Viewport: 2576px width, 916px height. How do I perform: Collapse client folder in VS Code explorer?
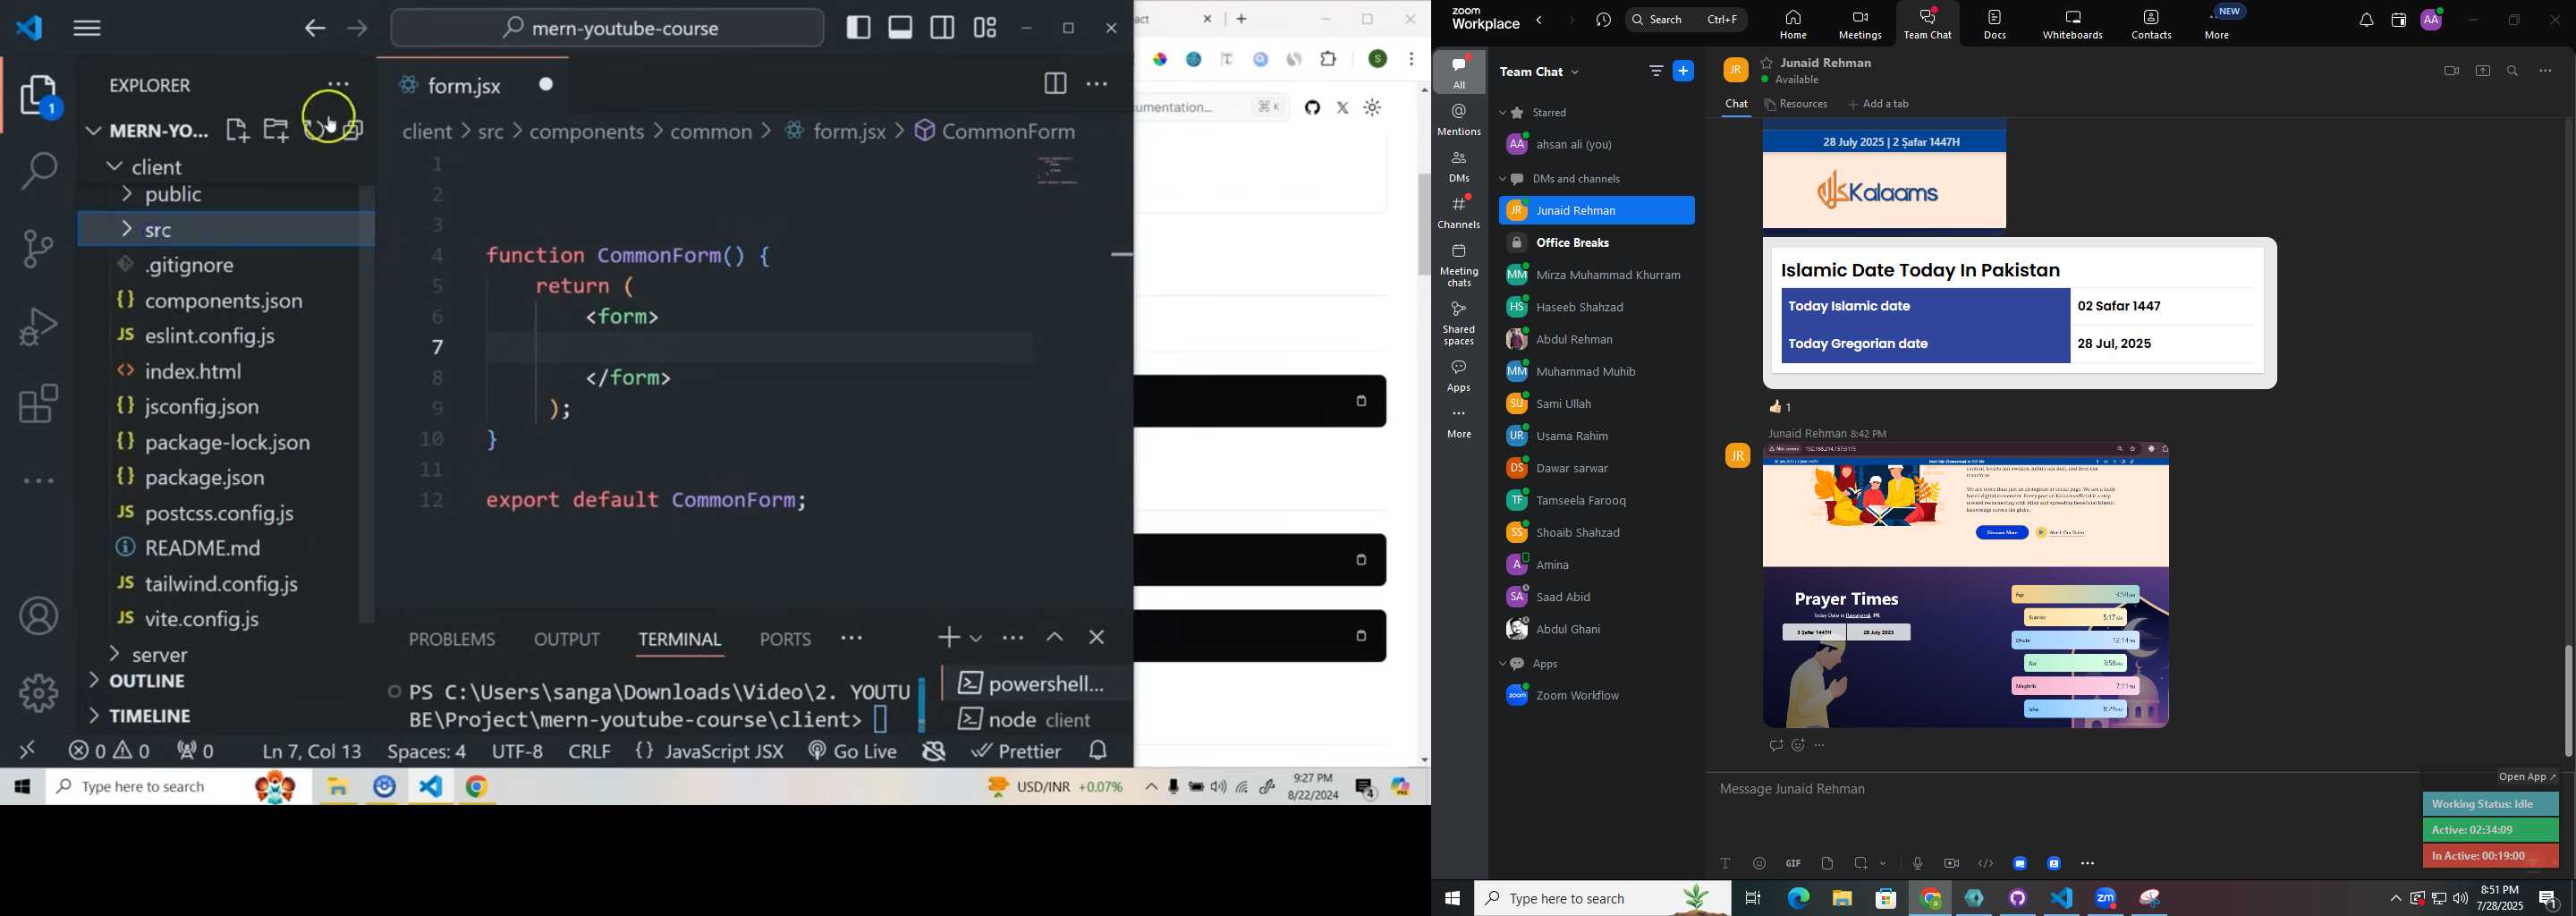pos(114,167)
